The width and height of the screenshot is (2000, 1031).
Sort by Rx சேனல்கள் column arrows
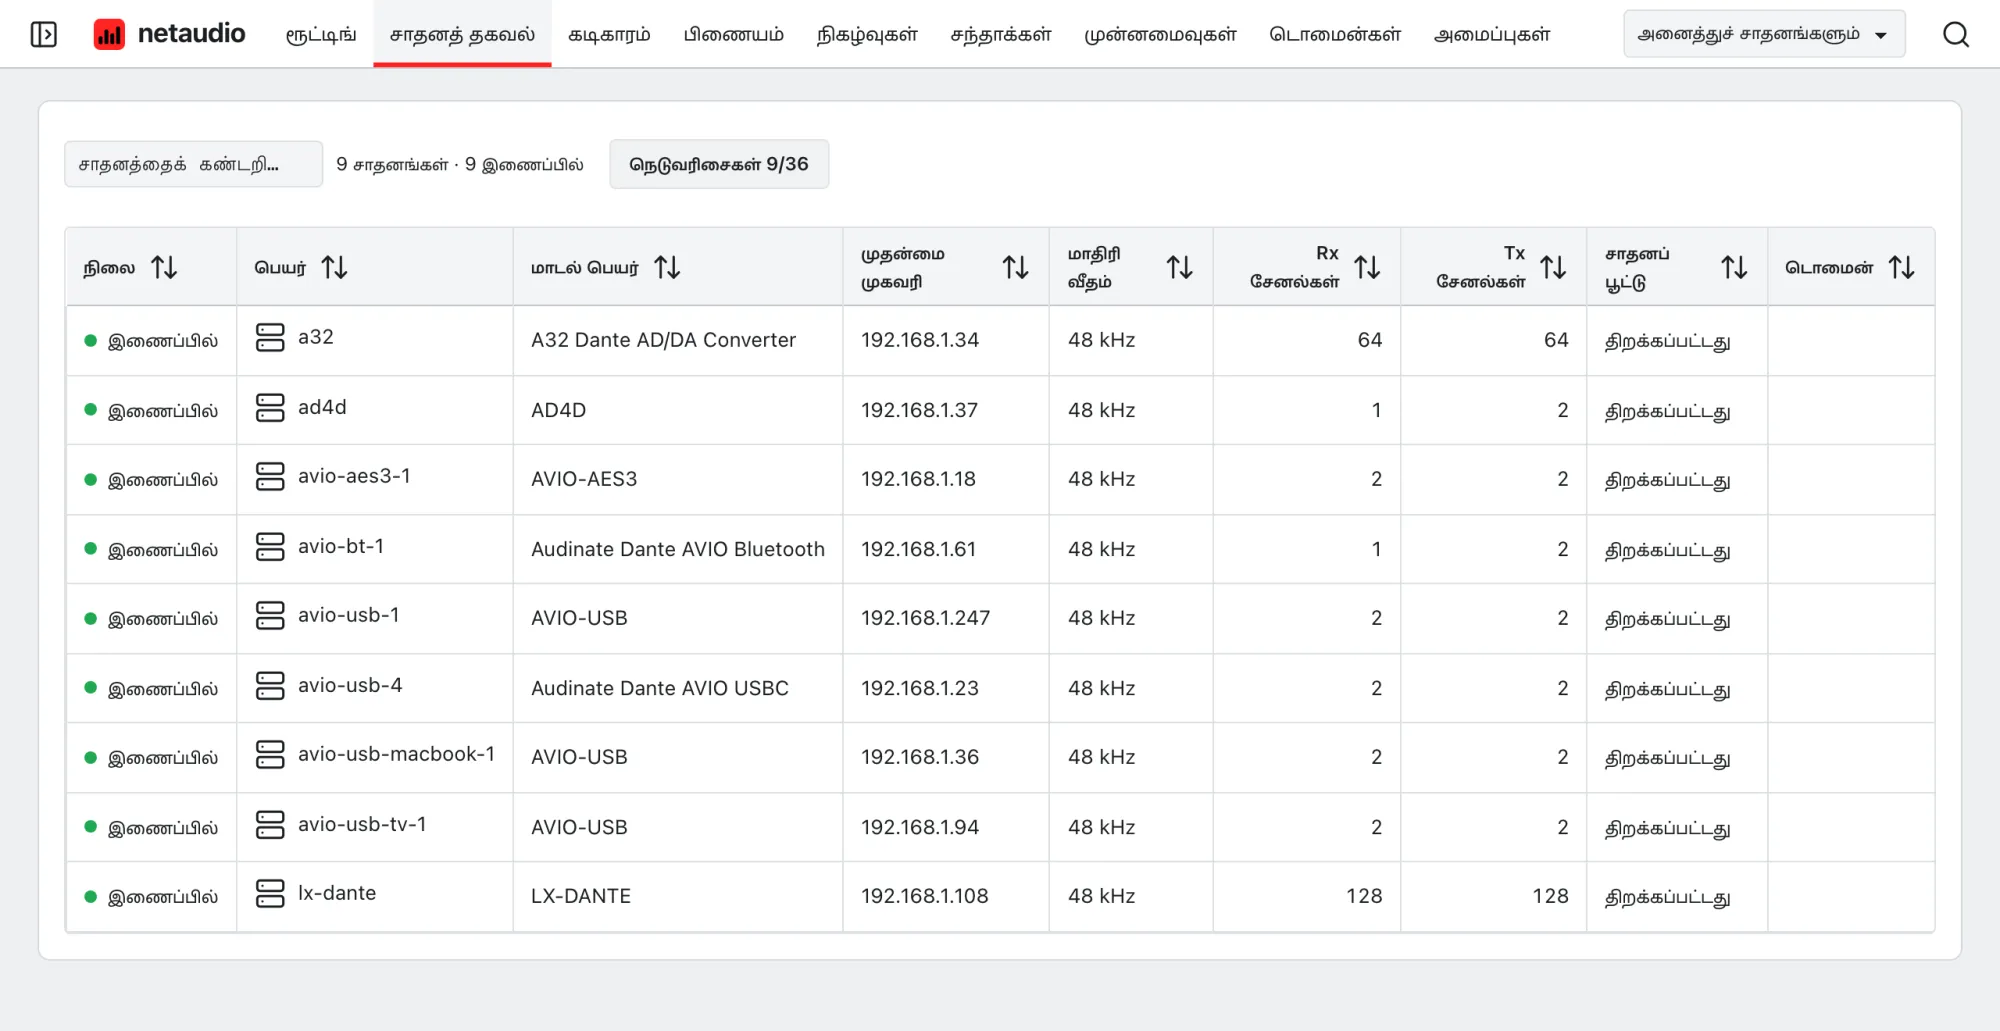tap(1367, 268)
